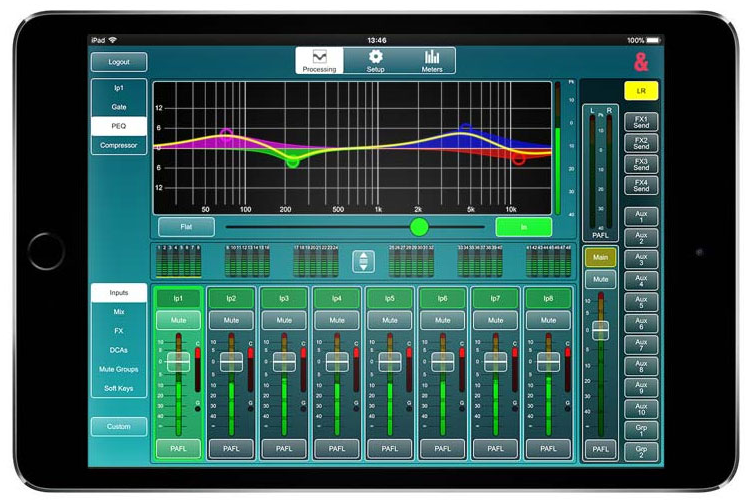Click the green EQ width slider knob
The width and height of the screenshot is (745, 503).
tap(419, 227)
